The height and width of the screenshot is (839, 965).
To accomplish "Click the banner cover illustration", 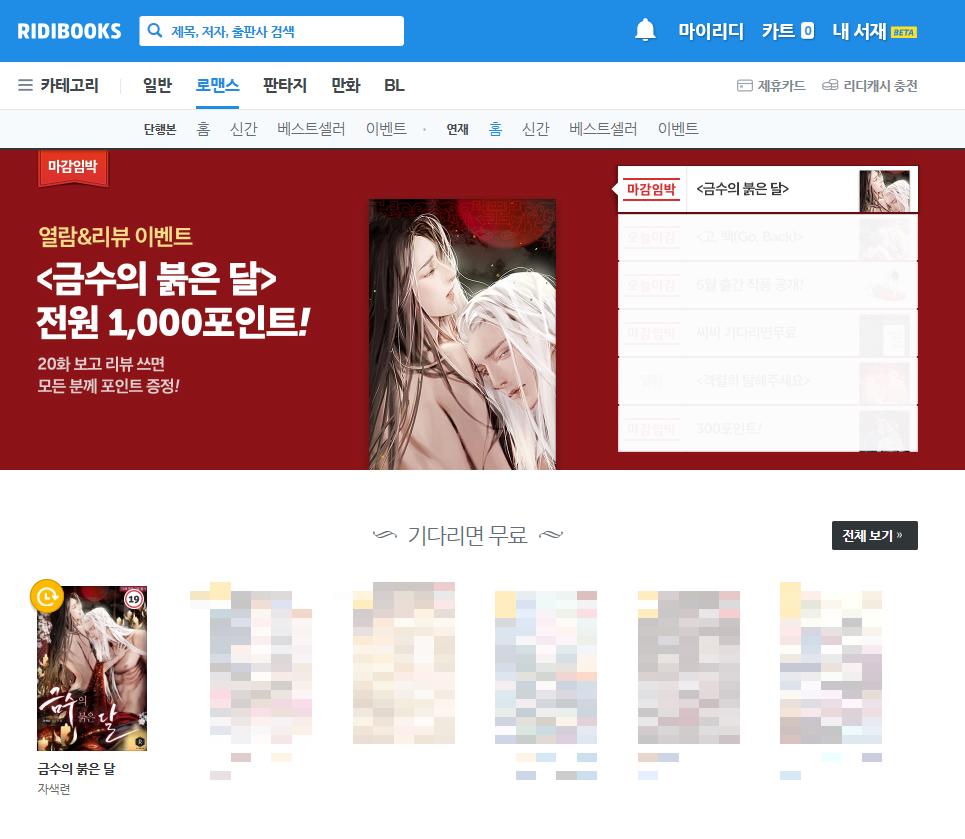I will click(462, 334).
